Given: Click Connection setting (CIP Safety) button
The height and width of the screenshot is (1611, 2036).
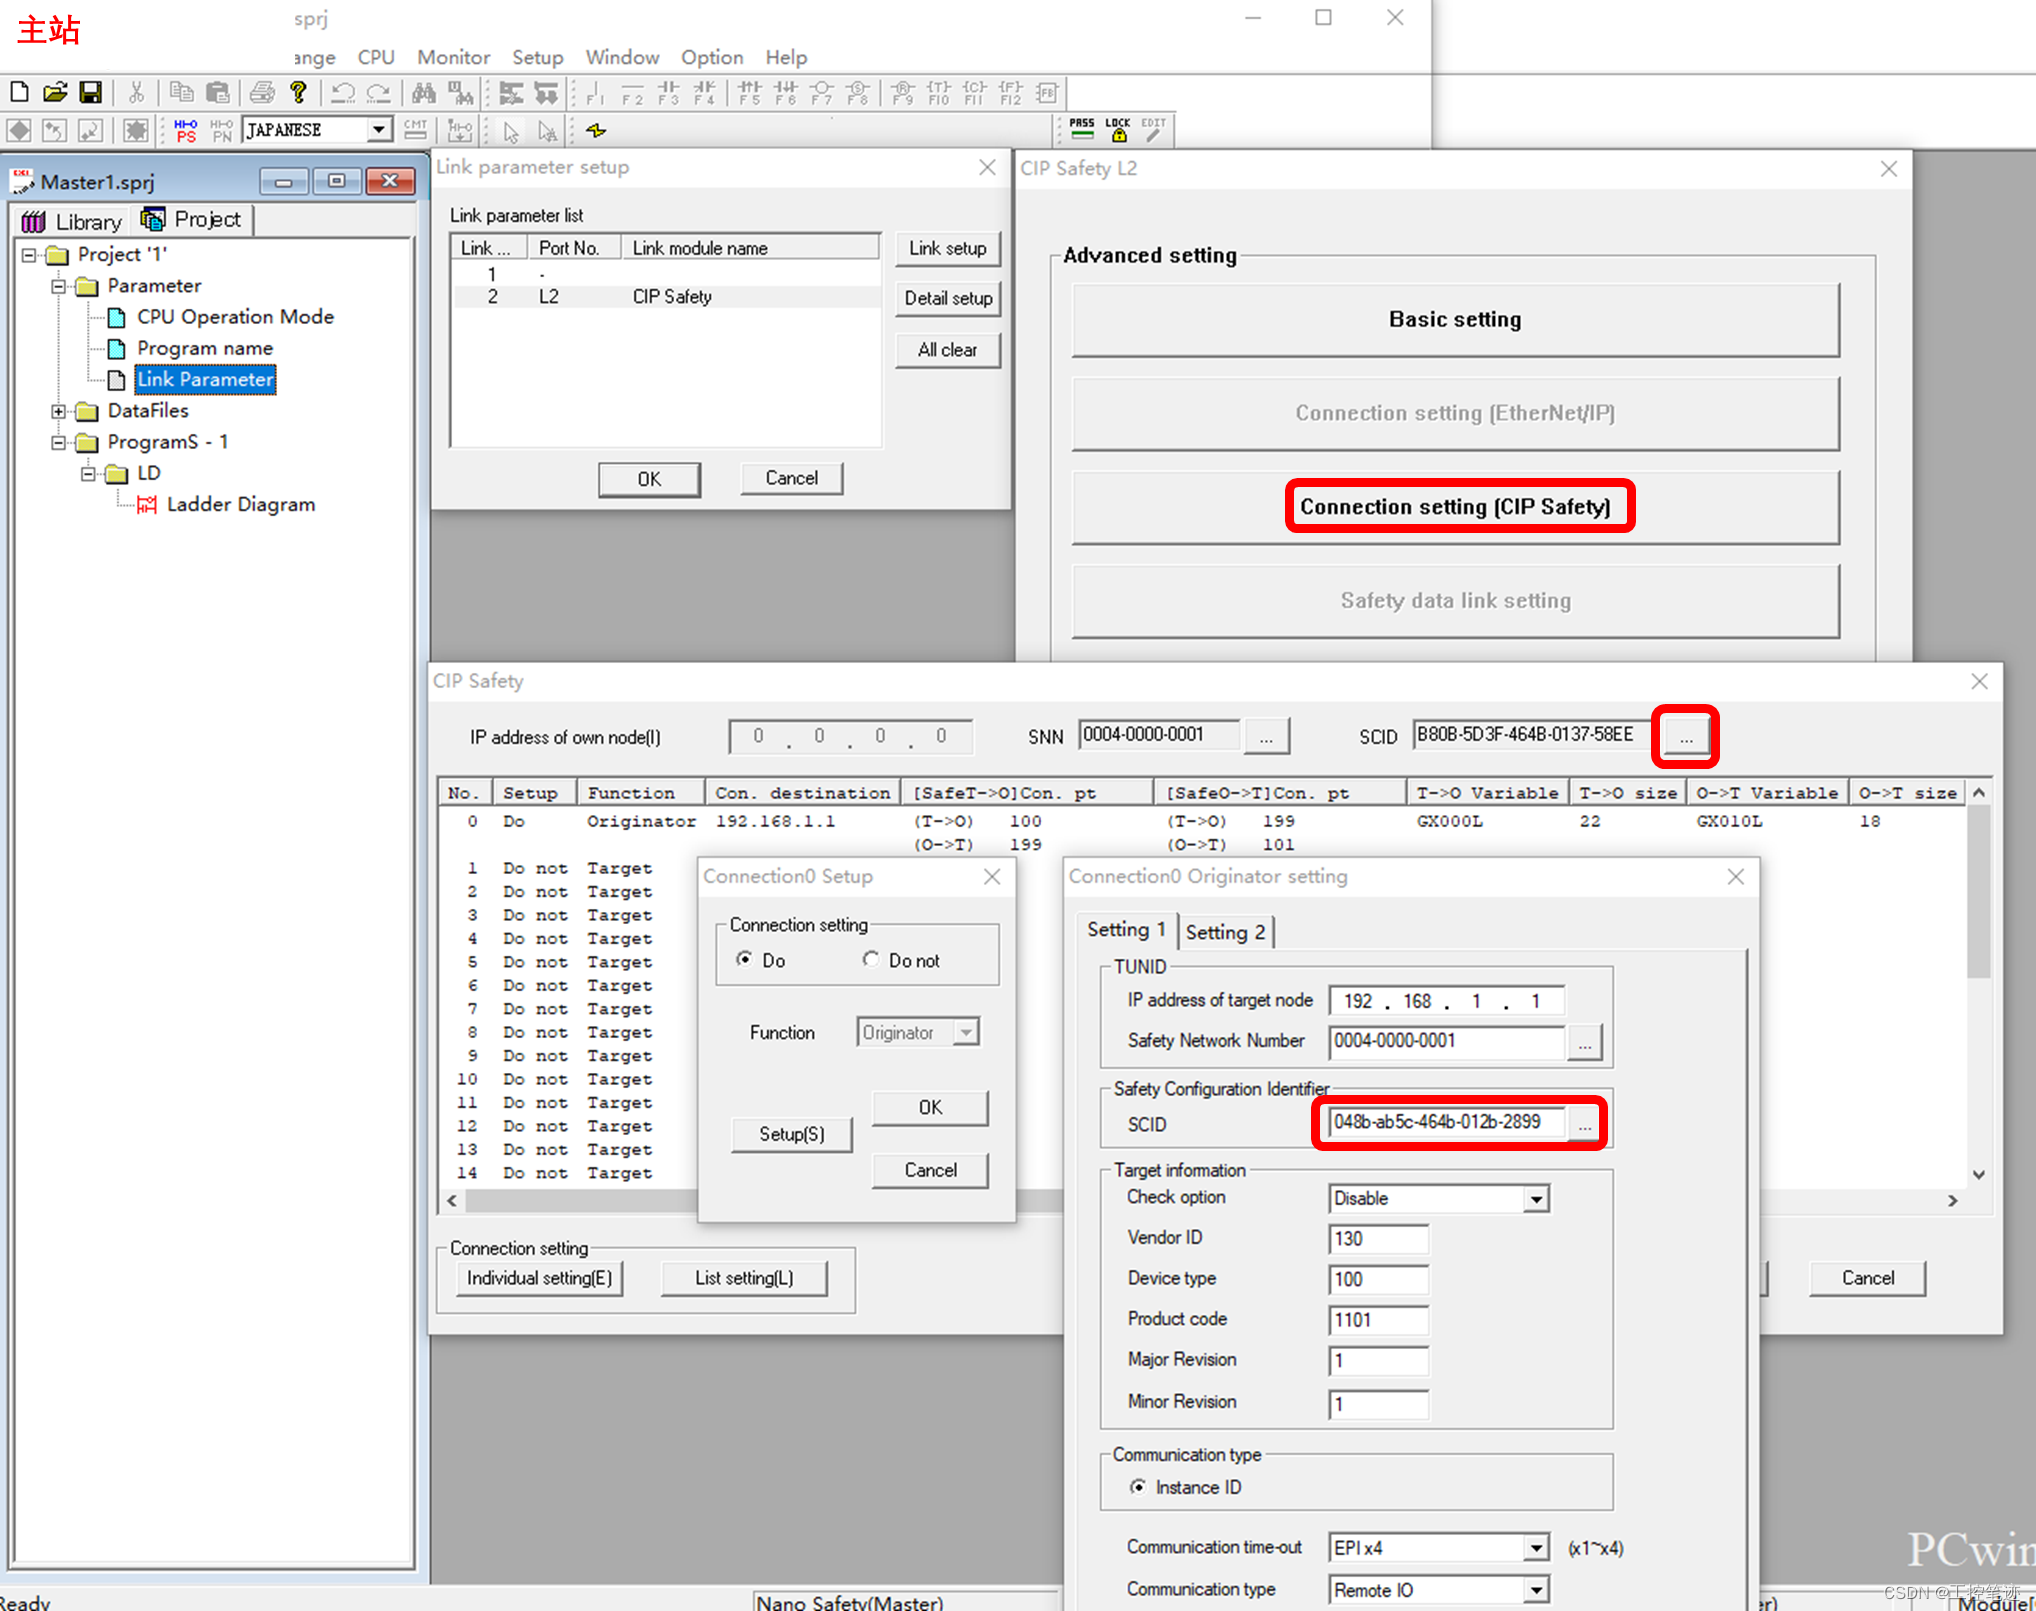Looking at the screenshot, I should (x=1455, y=507).
